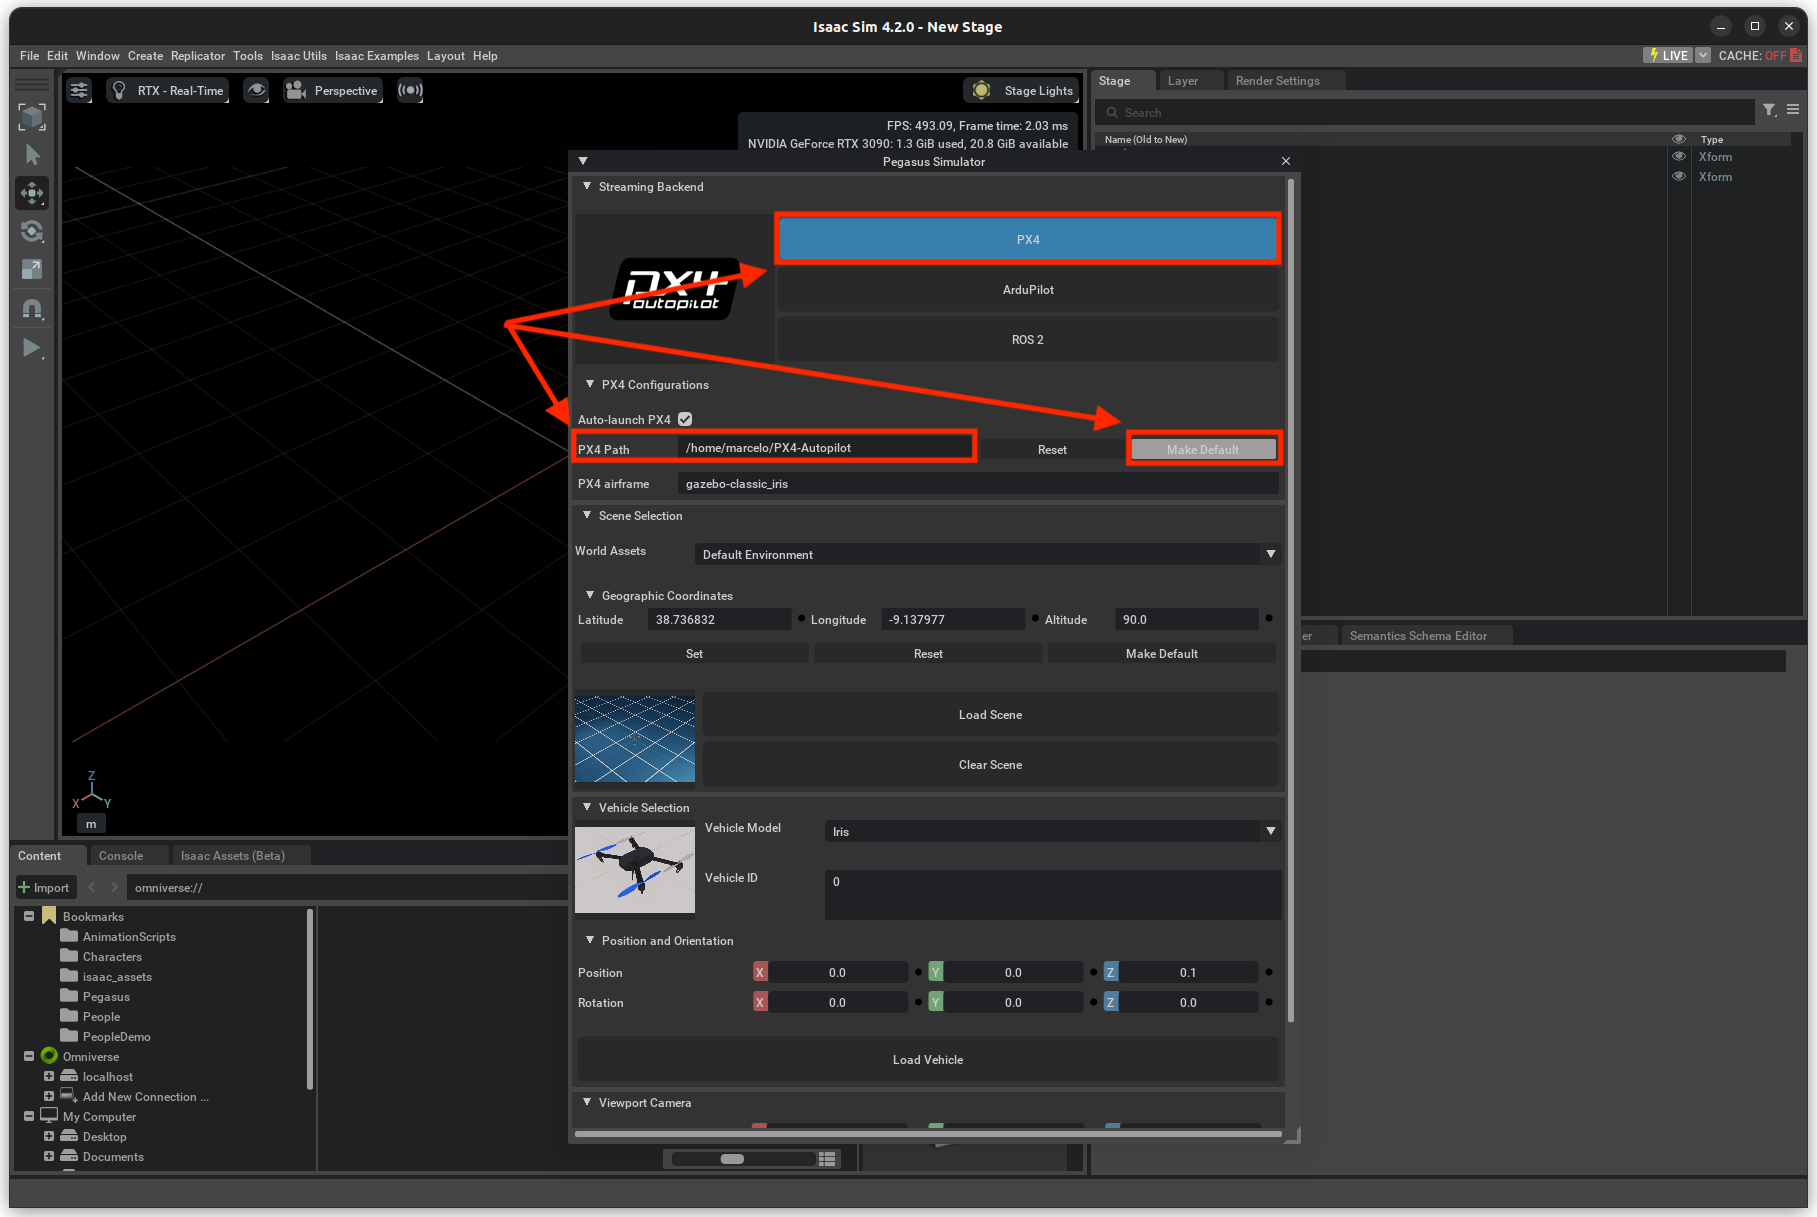
Task: Collapse the Position and Orientation section
Action: pos(590,940)
